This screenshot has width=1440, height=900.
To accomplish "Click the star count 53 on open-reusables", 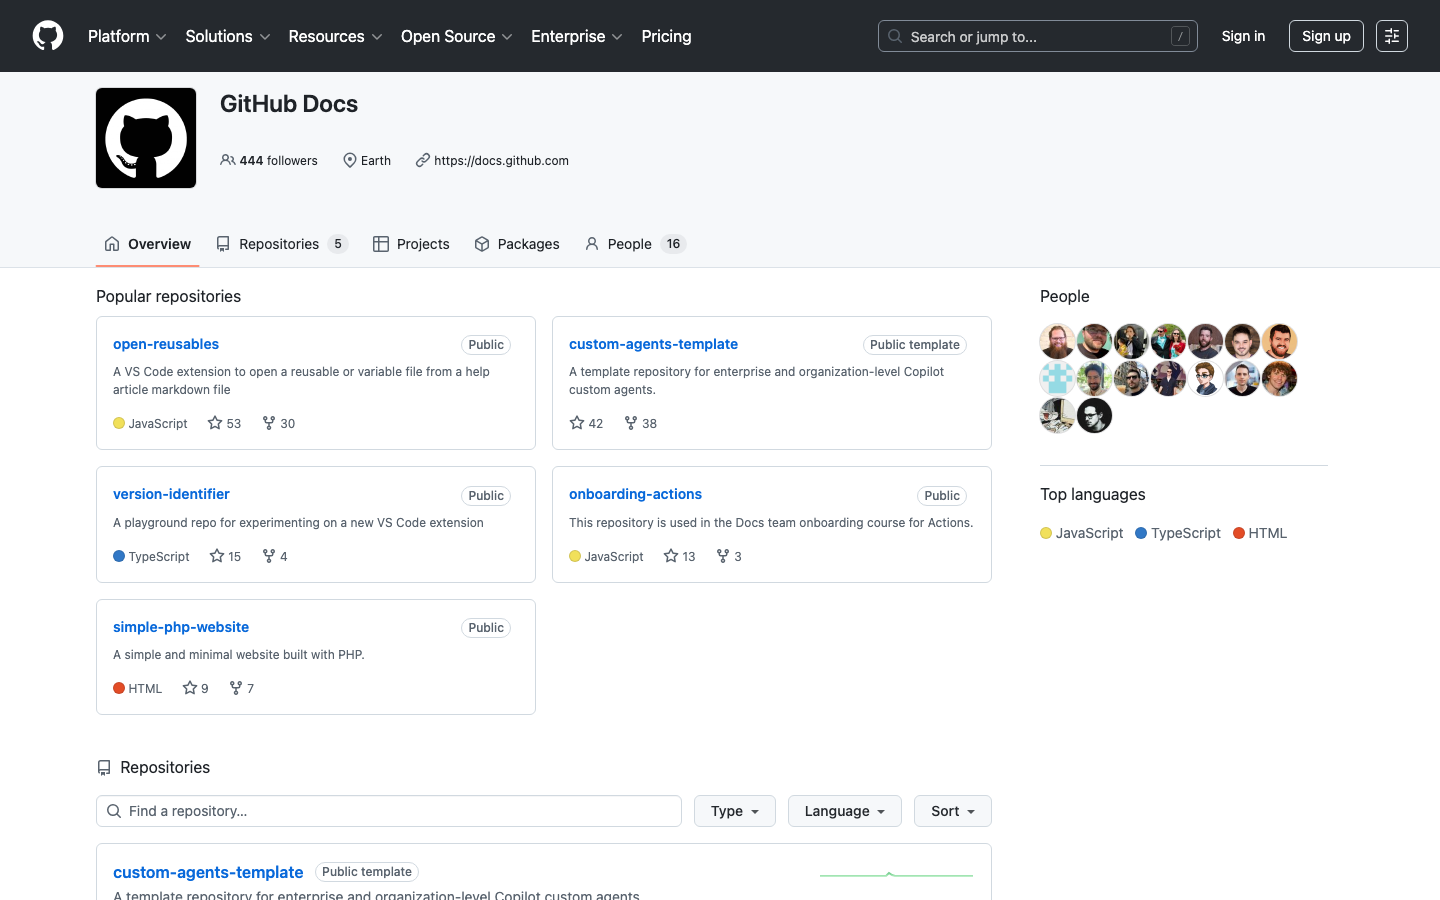I will [x=224, y=423].
